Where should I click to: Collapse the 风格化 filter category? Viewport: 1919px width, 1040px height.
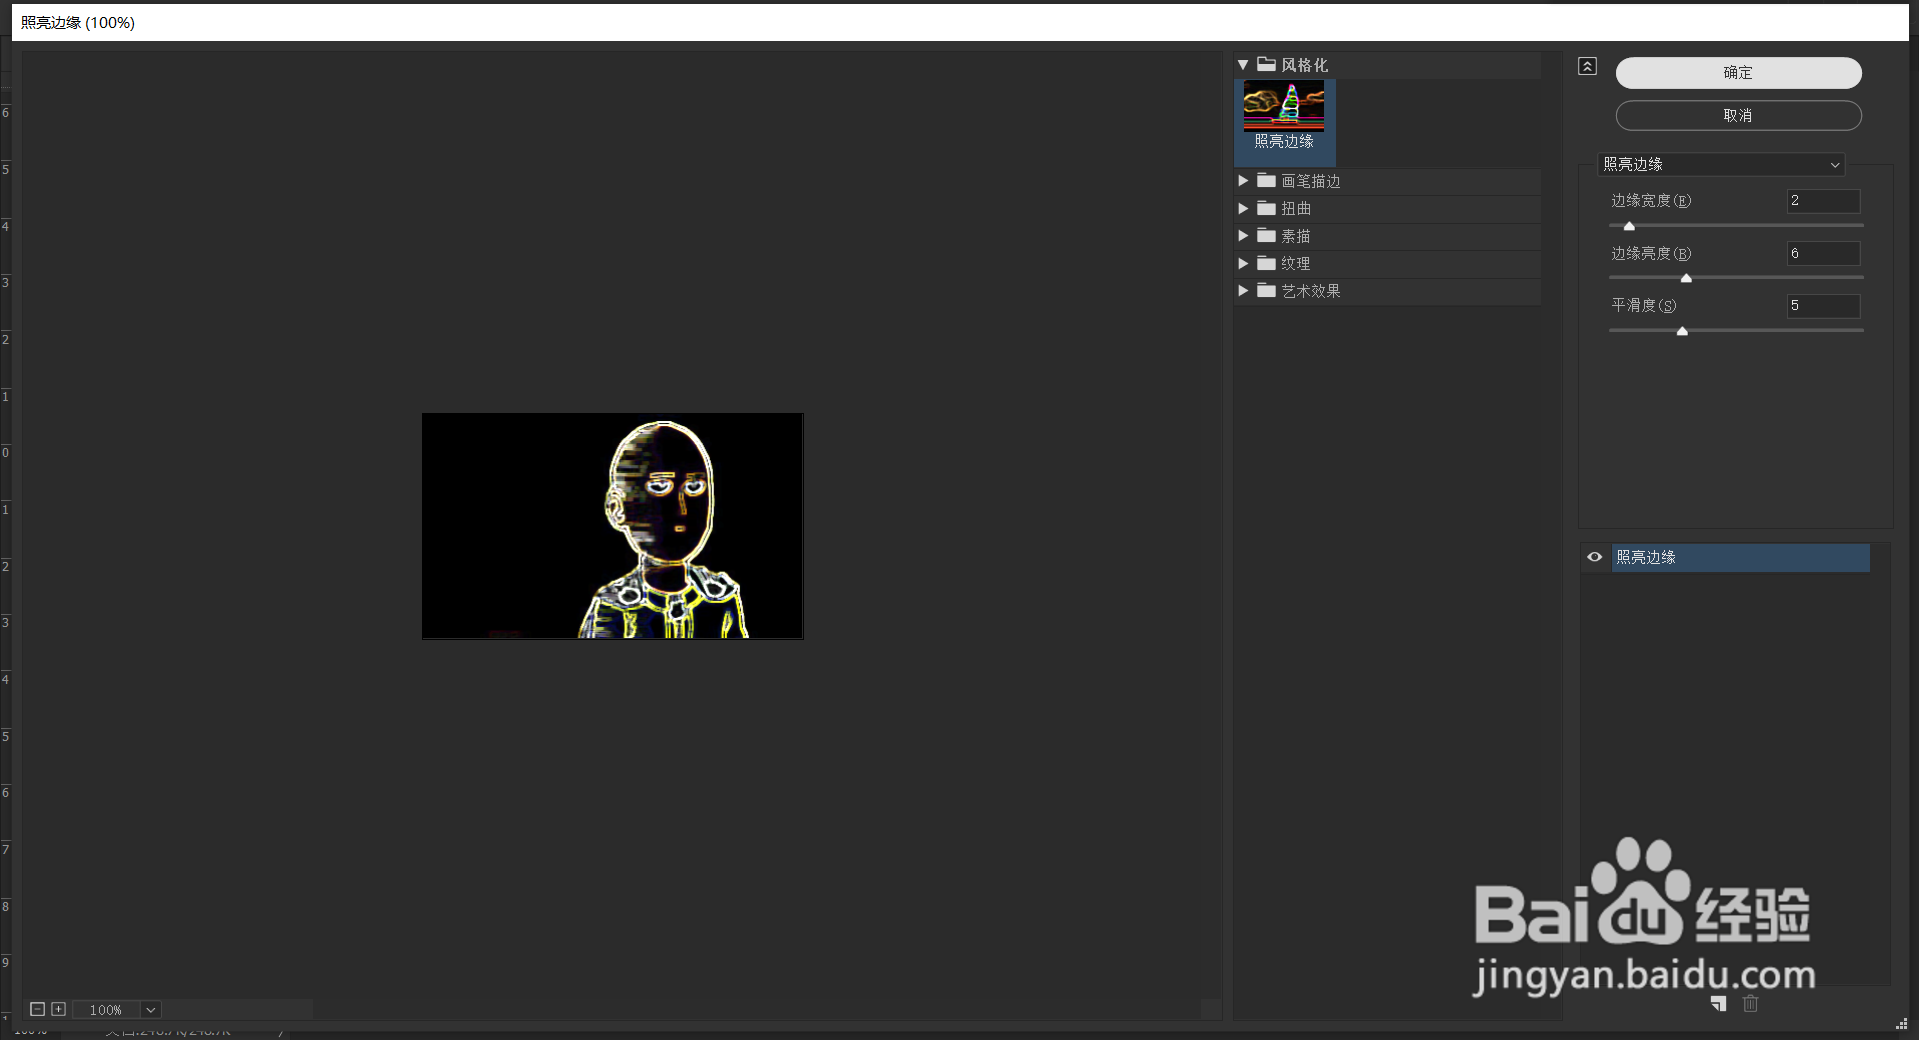click(1243, 65)
